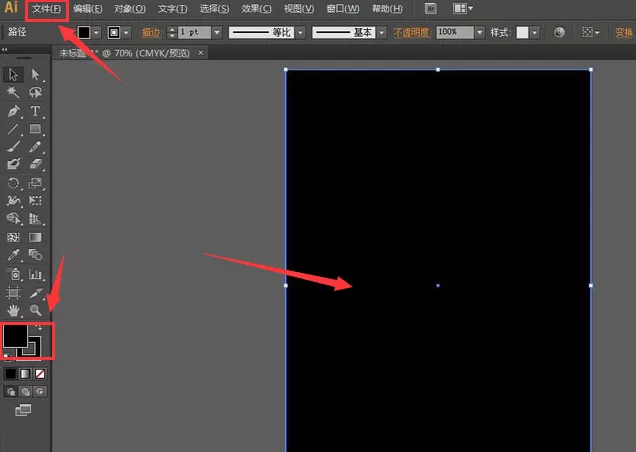
Task: Choose the Hand tool
Action: [13, 310]
